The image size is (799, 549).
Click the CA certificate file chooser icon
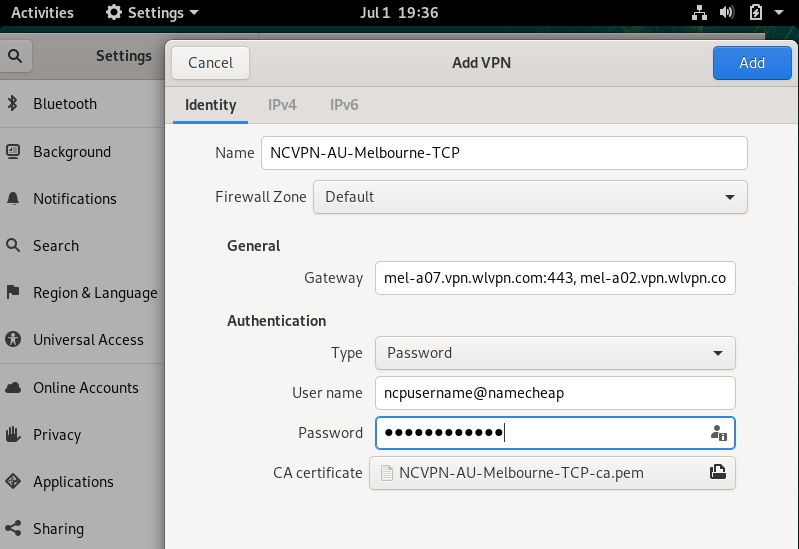coord(717,473)
